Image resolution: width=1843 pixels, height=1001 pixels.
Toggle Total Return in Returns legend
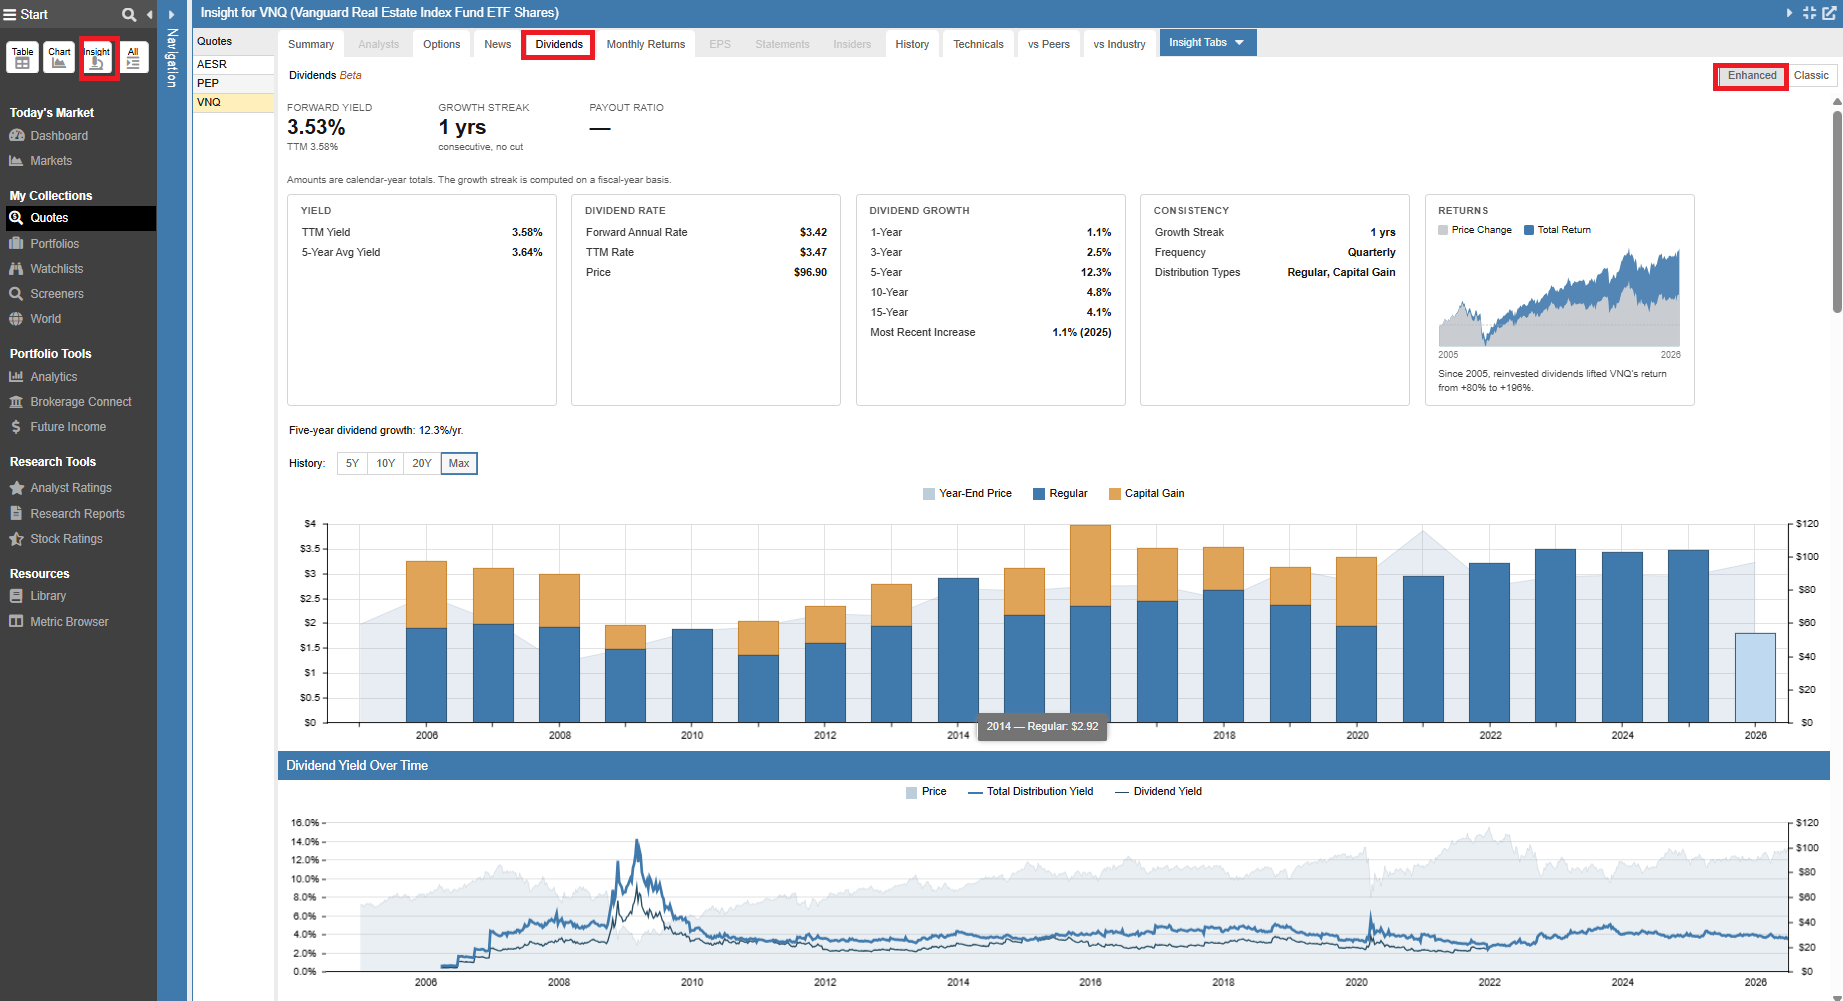point(1557,230)
